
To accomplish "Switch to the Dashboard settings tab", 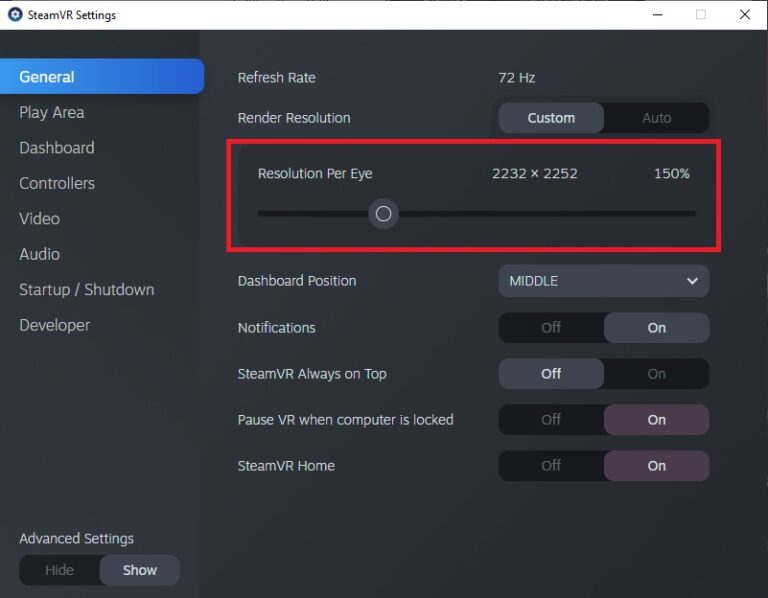I will (x=57, y=148).
